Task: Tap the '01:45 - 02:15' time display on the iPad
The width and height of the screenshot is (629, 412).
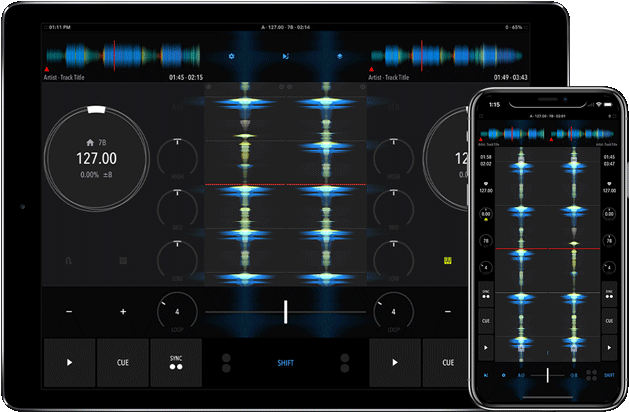Action: 186,77
